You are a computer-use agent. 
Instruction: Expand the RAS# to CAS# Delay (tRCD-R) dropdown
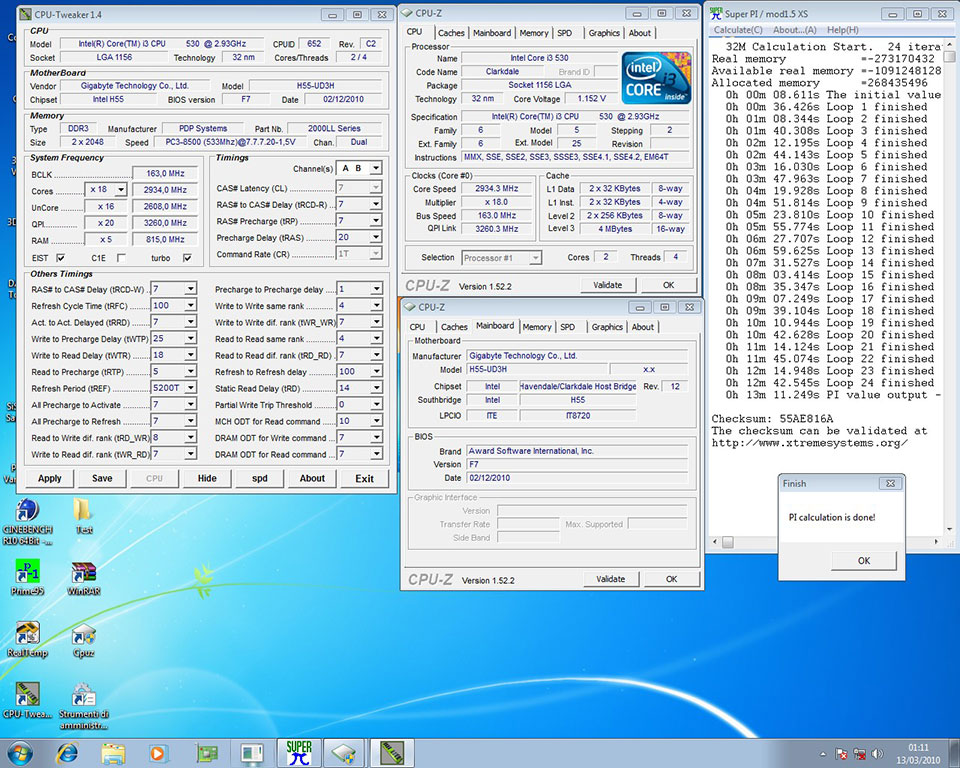376,204
